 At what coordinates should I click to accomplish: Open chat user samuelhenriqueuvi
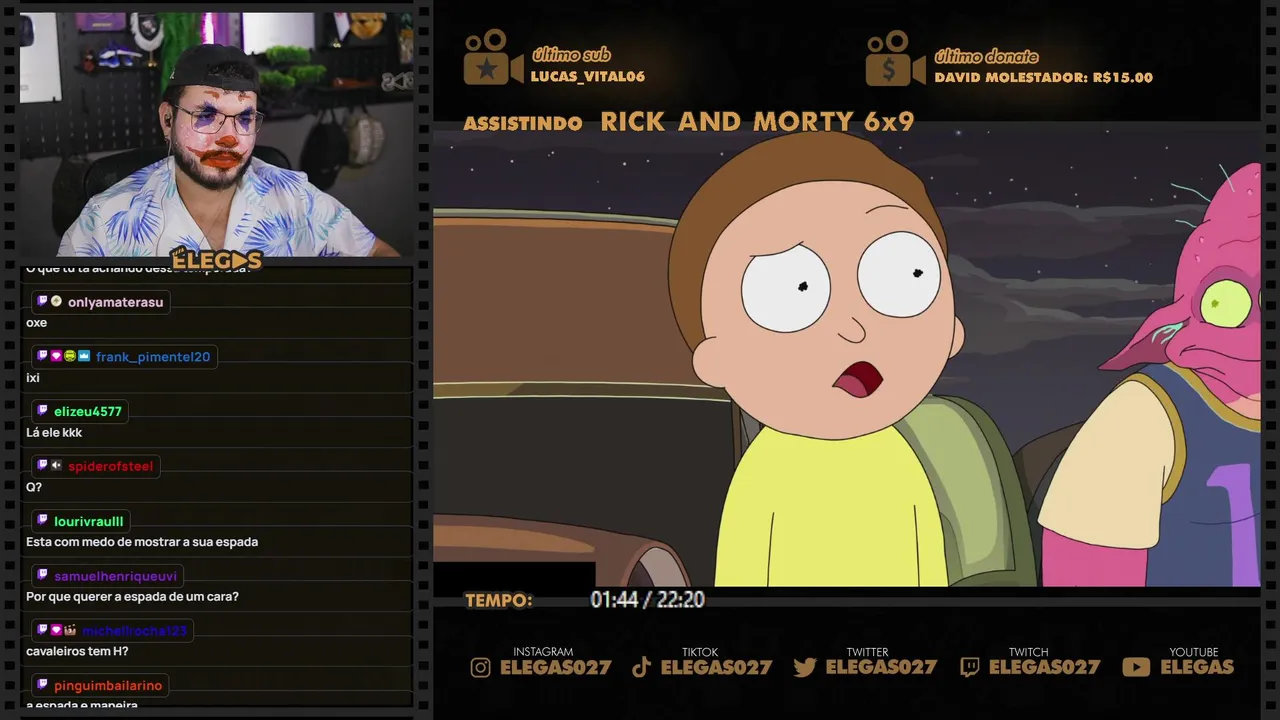116,576
